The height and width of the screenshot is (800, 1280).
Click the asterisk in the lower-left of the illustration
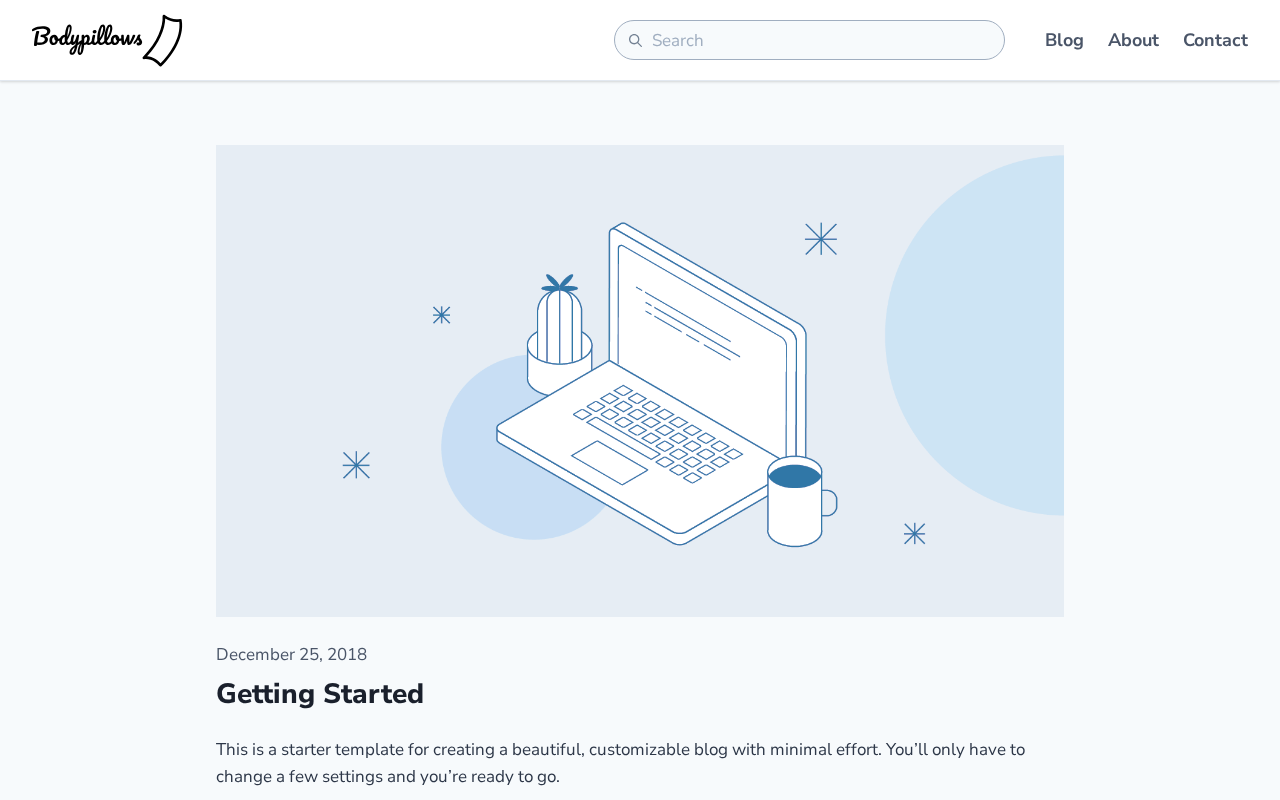click(x=356, y=465)
